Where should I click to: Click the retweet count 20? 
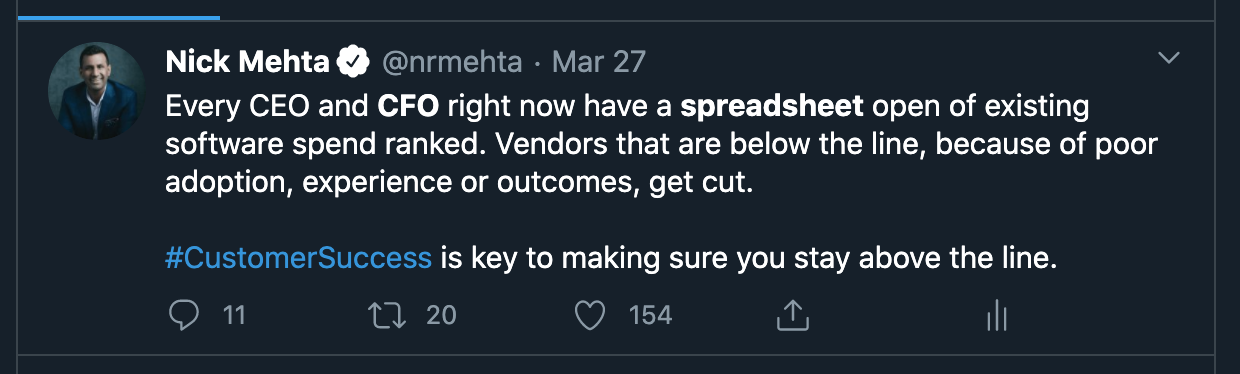(x=441, y=316)
